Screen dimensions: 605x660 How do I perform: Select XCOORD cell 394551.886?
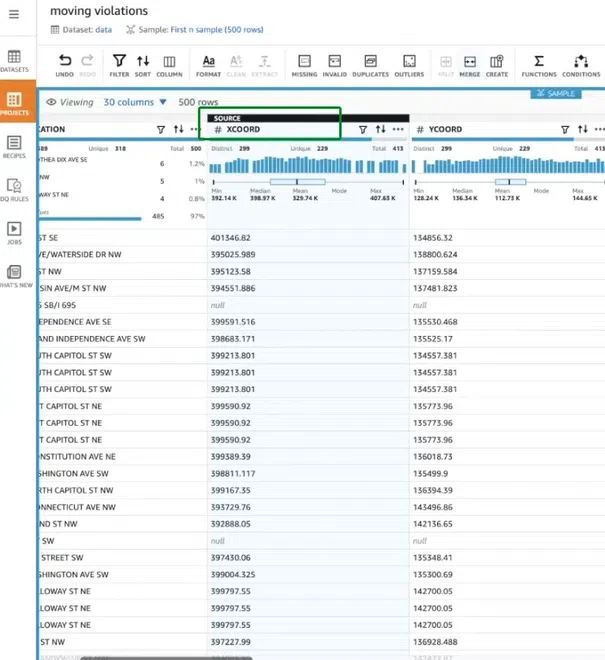(308, 288)
